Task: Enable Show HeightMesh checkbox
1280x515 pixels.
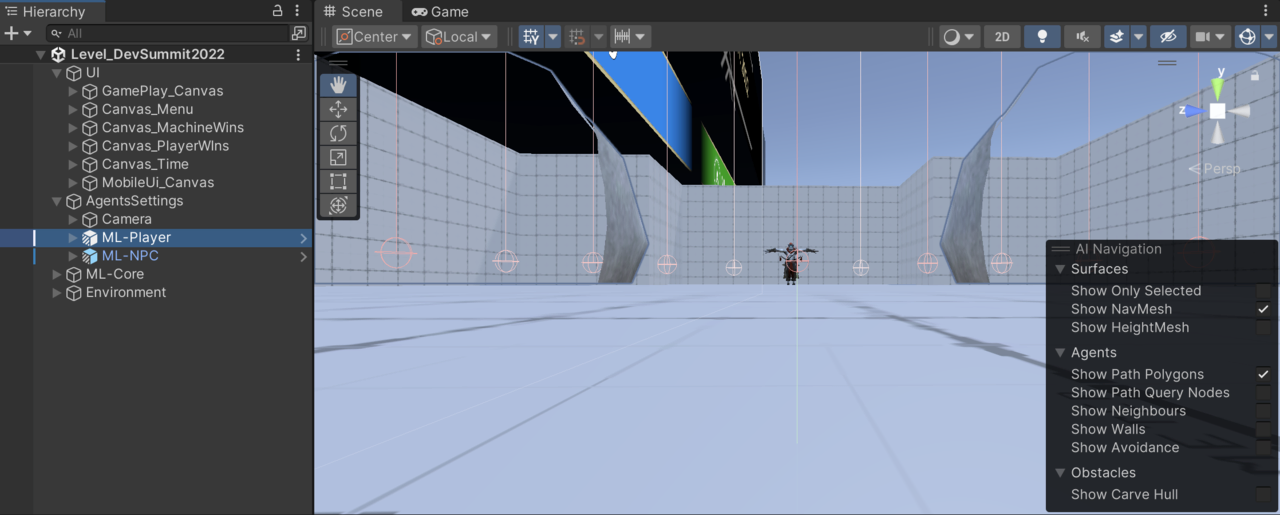Action: [x=1264, y=327]
